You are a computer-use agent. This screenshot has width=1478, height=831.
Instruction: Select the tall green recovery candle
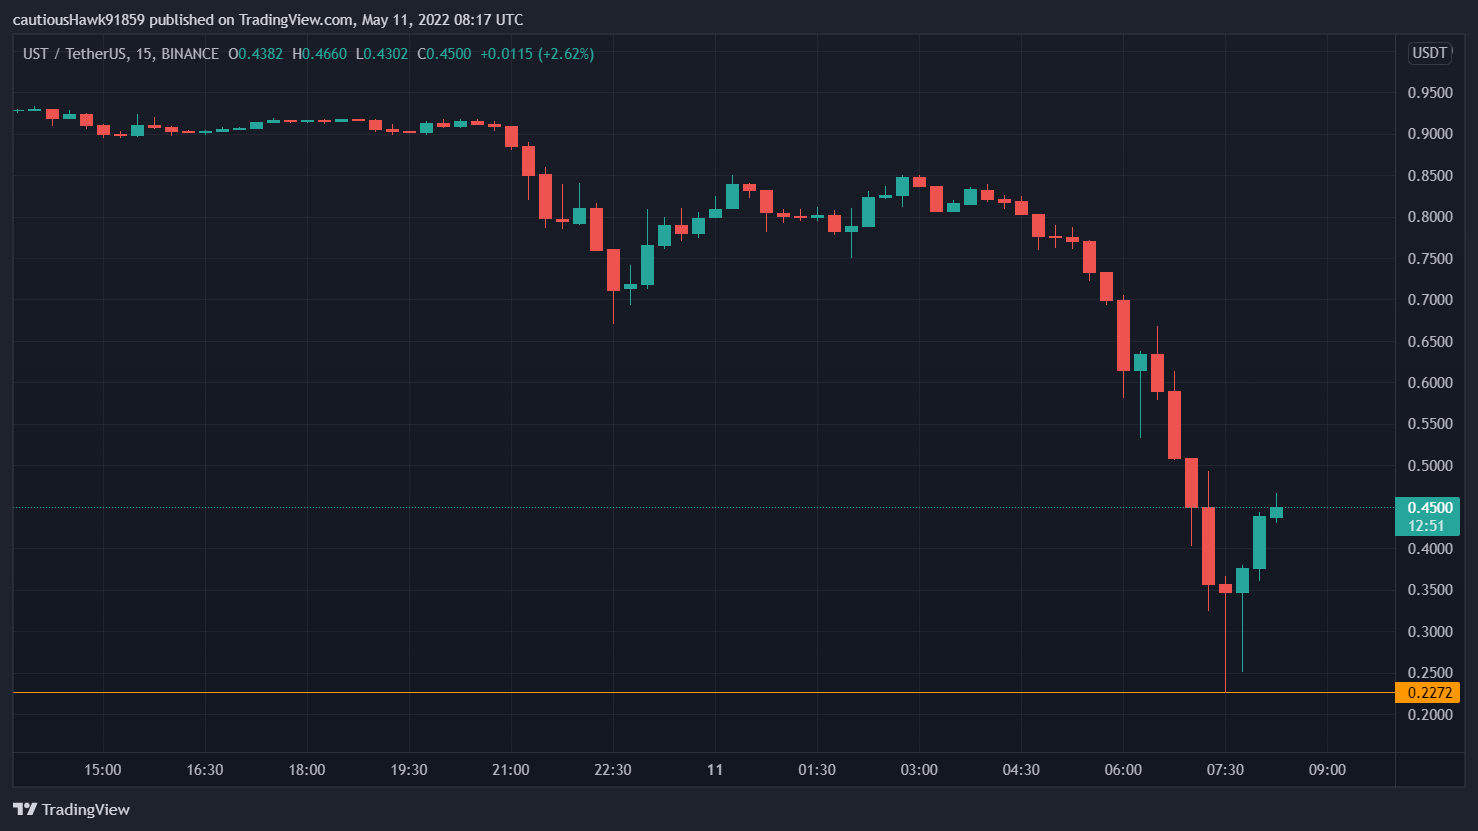[x=1259, y=540]
